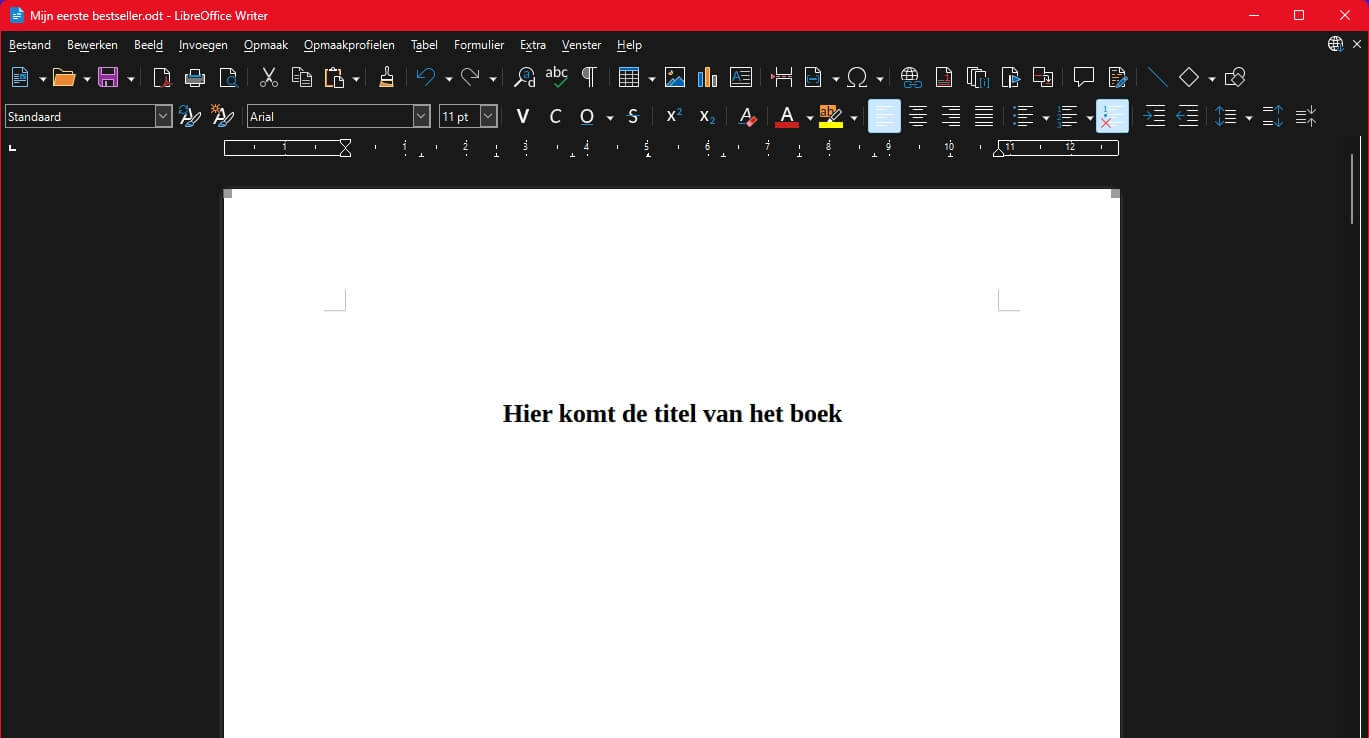Toggle unordered bullet list
This screenshot has width=1369, height=738.
tap(1023, 117)
